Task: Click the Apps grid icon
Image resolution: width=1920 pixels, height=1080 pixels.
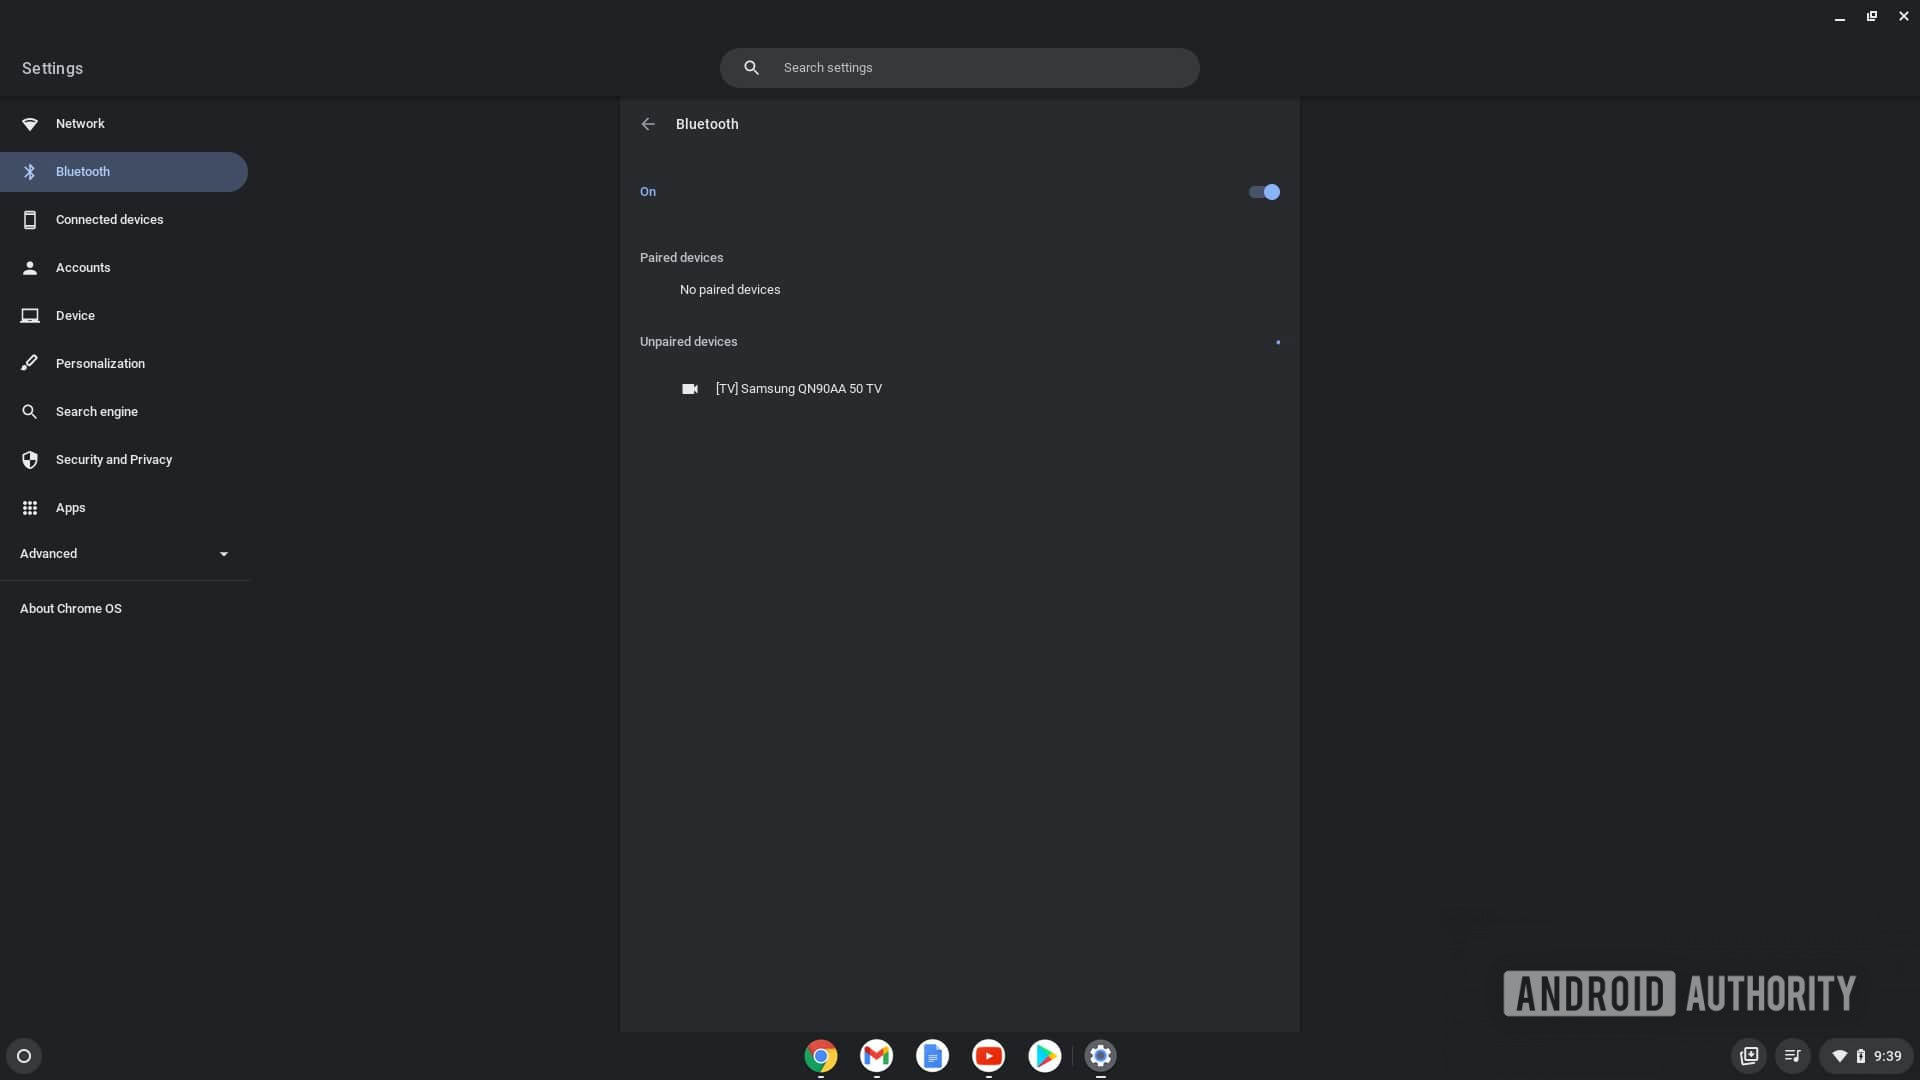Action: pos(30,508)
